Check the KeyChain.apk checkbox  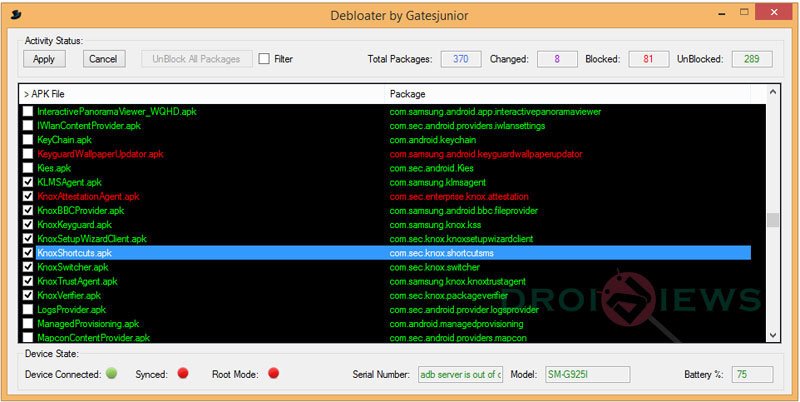(28, 139)
